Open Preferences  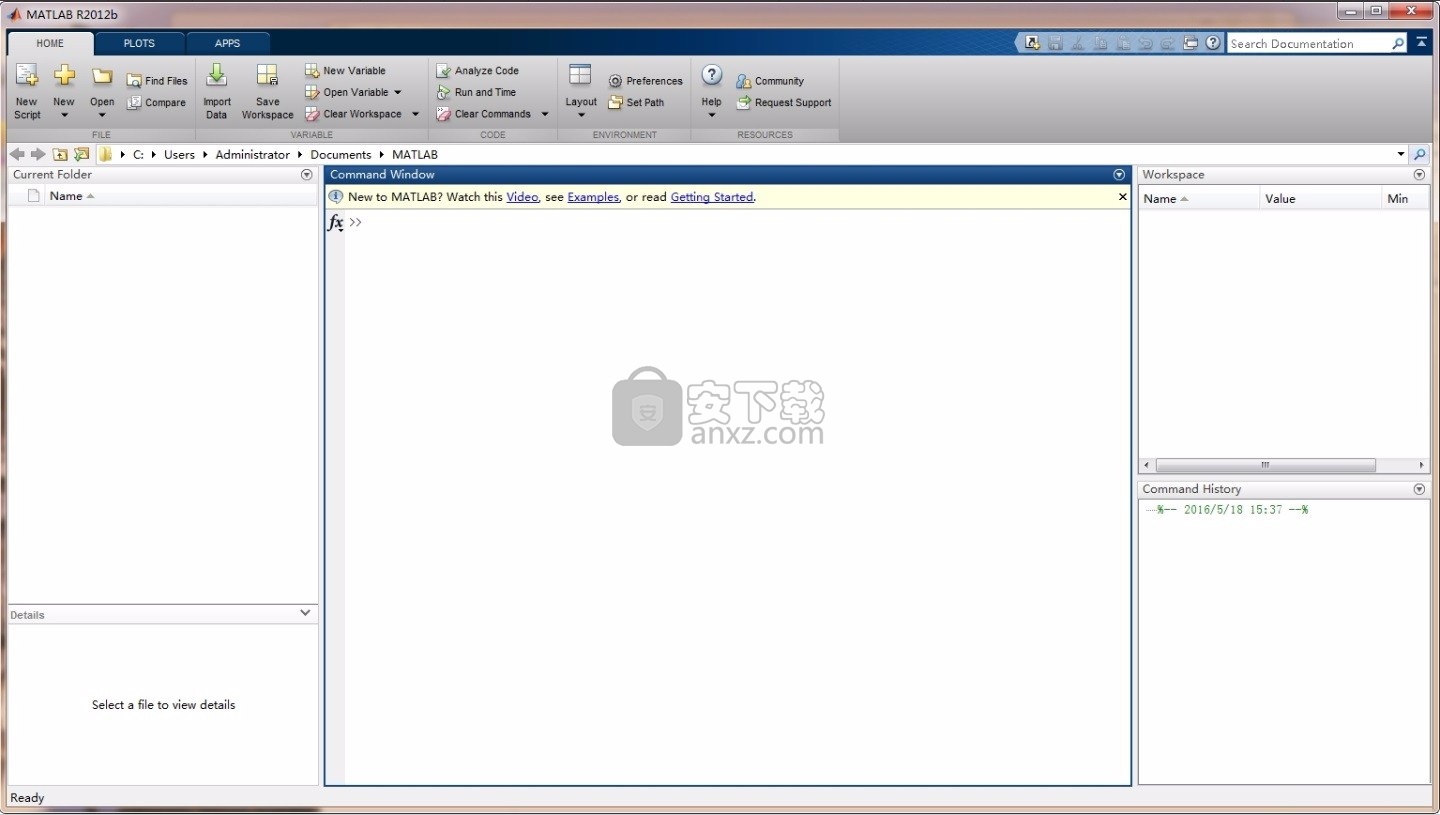coord(645,81)
